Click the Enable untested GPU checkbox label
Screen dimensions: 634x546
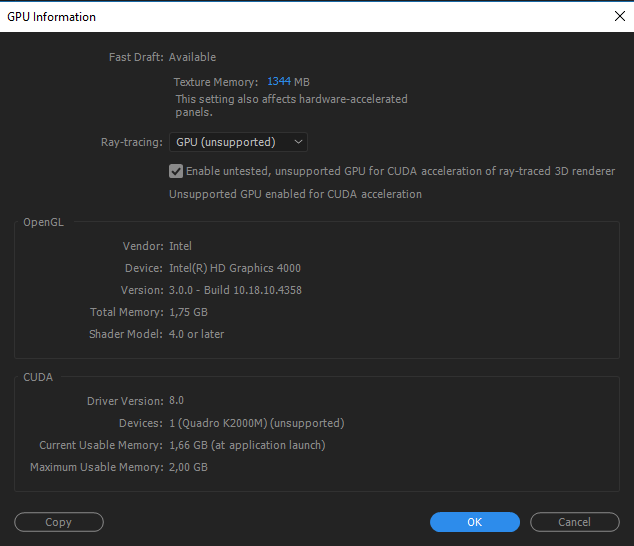(x=400, y=171)
